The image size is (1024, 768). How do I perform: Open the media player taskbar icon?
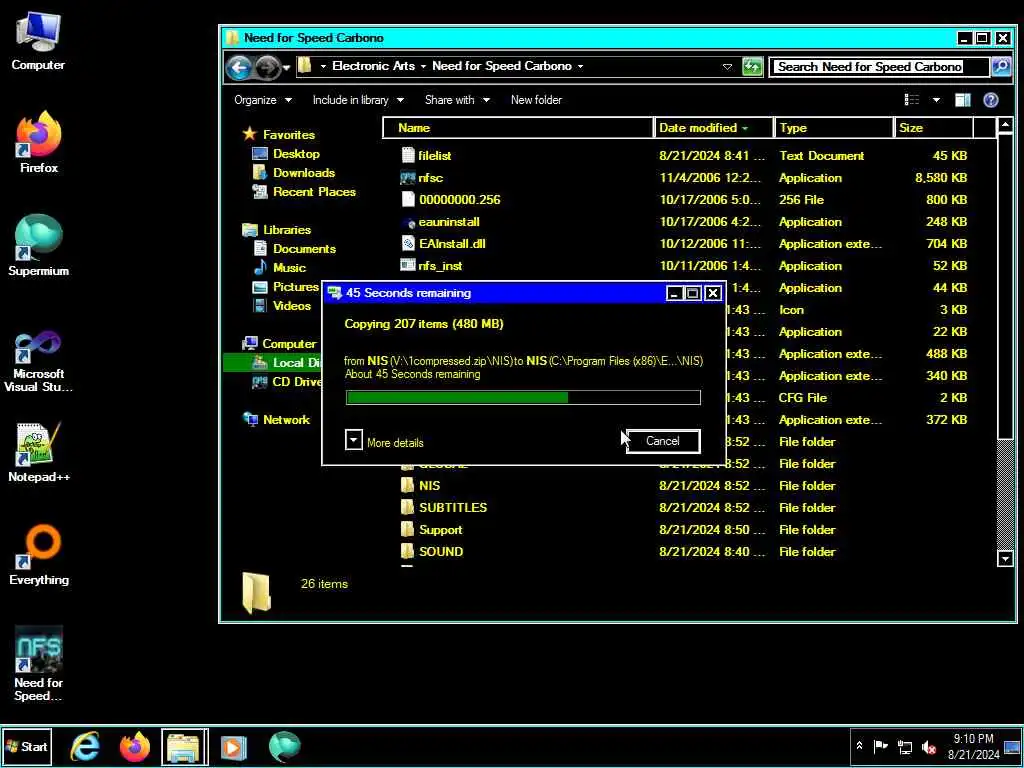point(234,747)
